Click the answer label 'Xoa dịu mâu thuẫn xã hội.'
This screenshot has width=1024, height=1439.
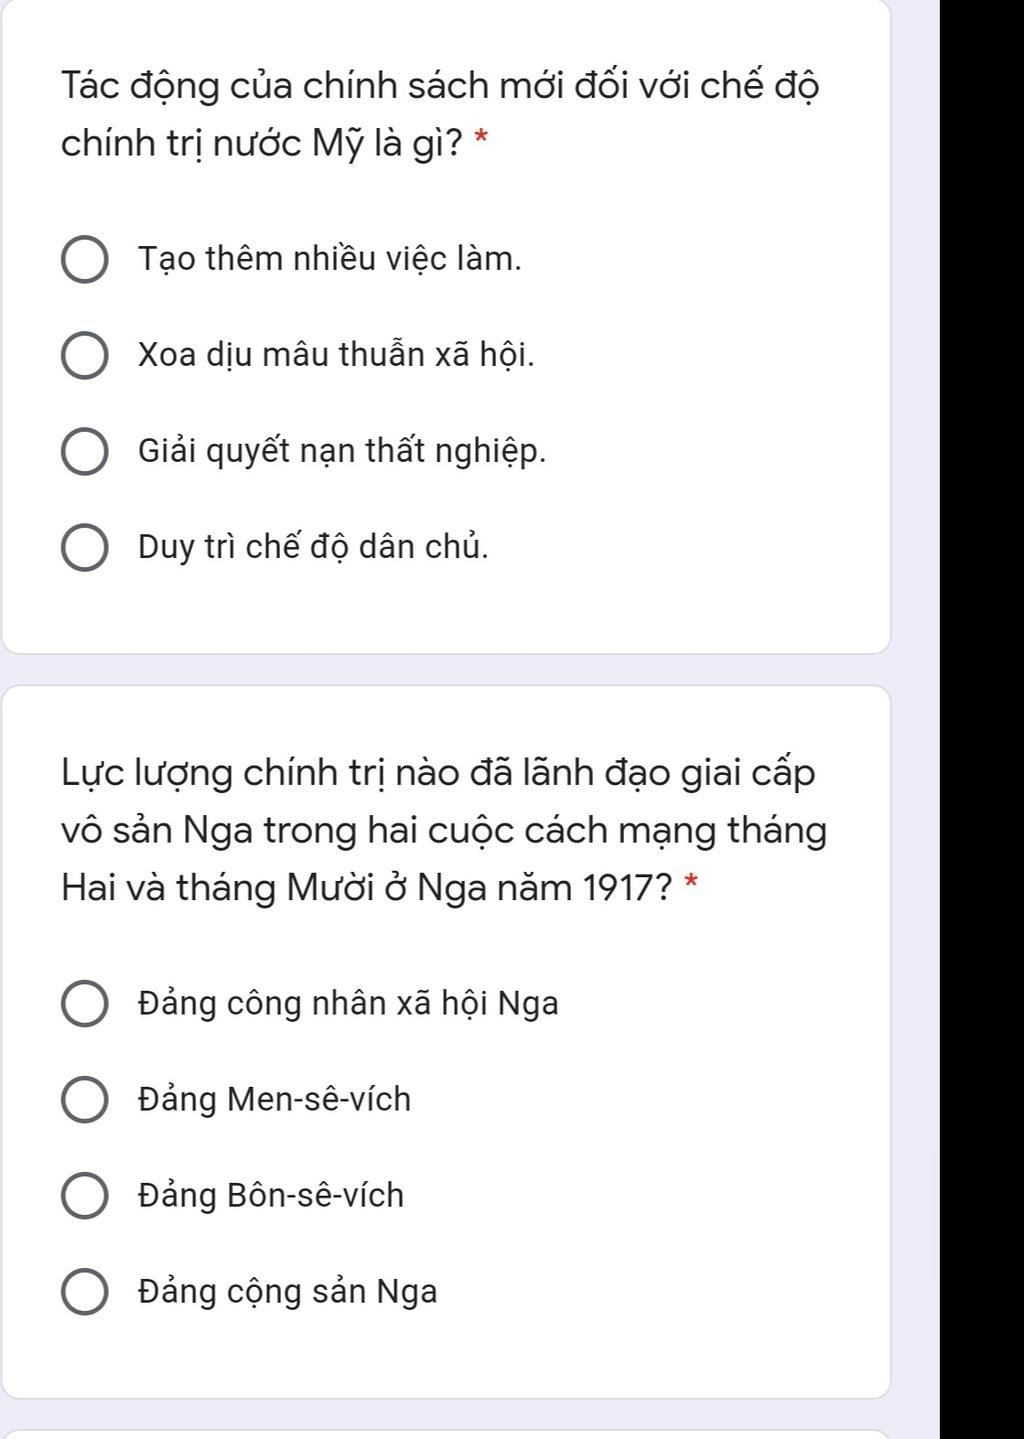(336, 355)
